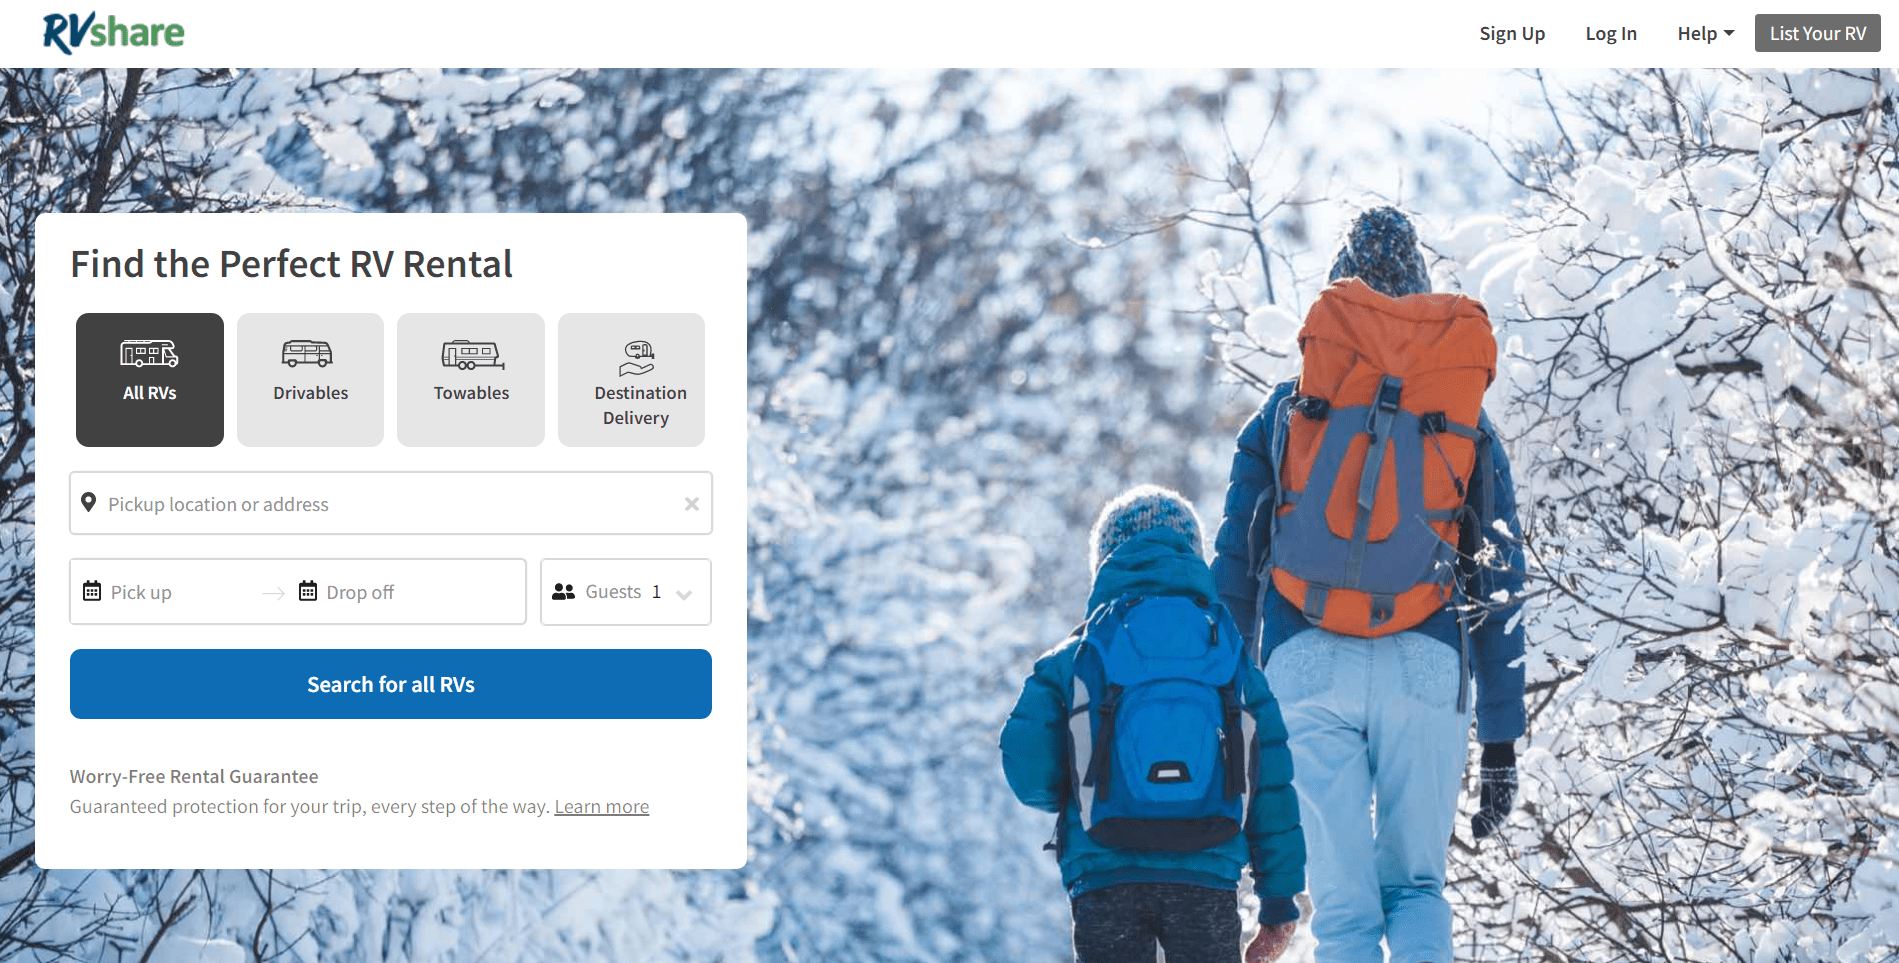
Task: Focus the Pickup location or address field
Action: 391,503
